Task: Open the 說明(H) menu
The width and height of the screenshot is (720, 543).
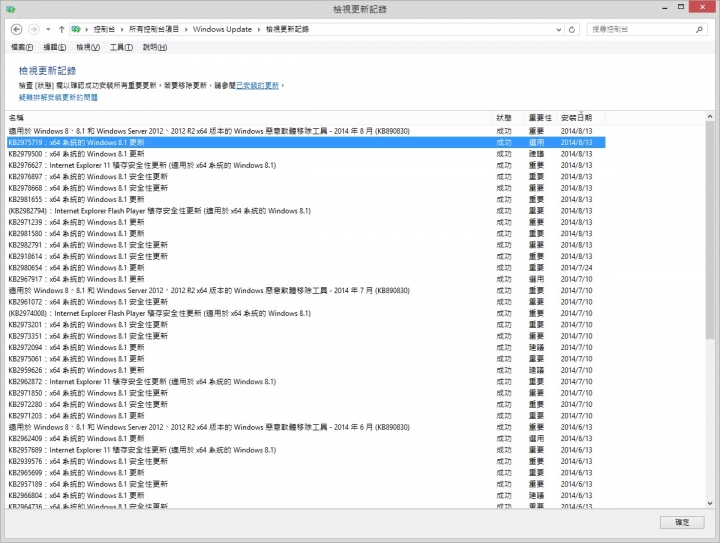Action: [155, 47]
